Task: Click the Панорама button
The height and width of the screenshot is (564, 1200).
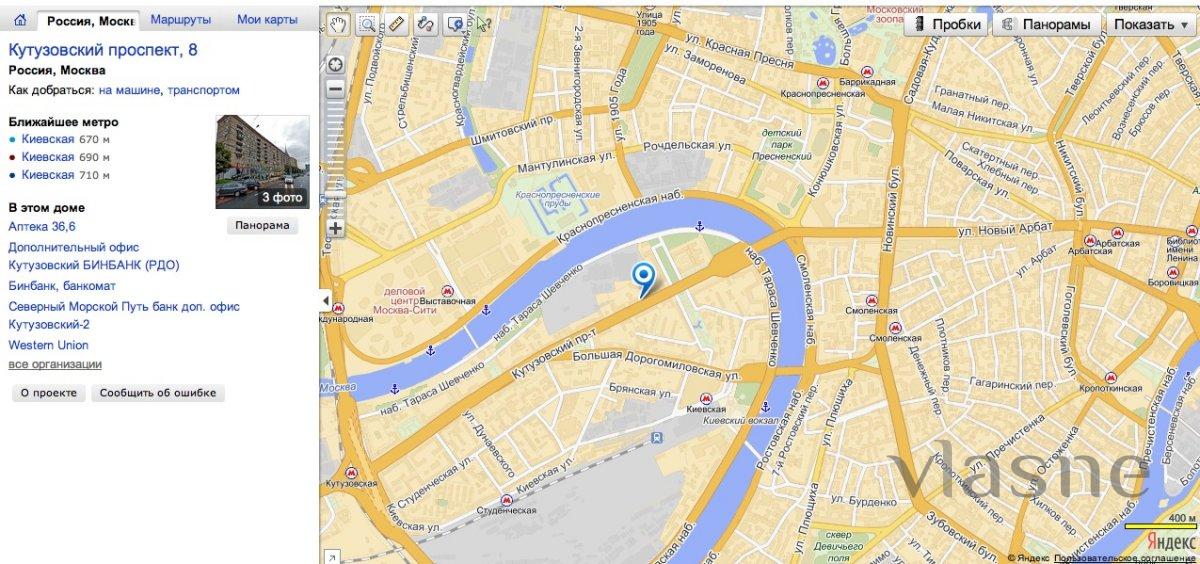Action: (x=262, y=225)
